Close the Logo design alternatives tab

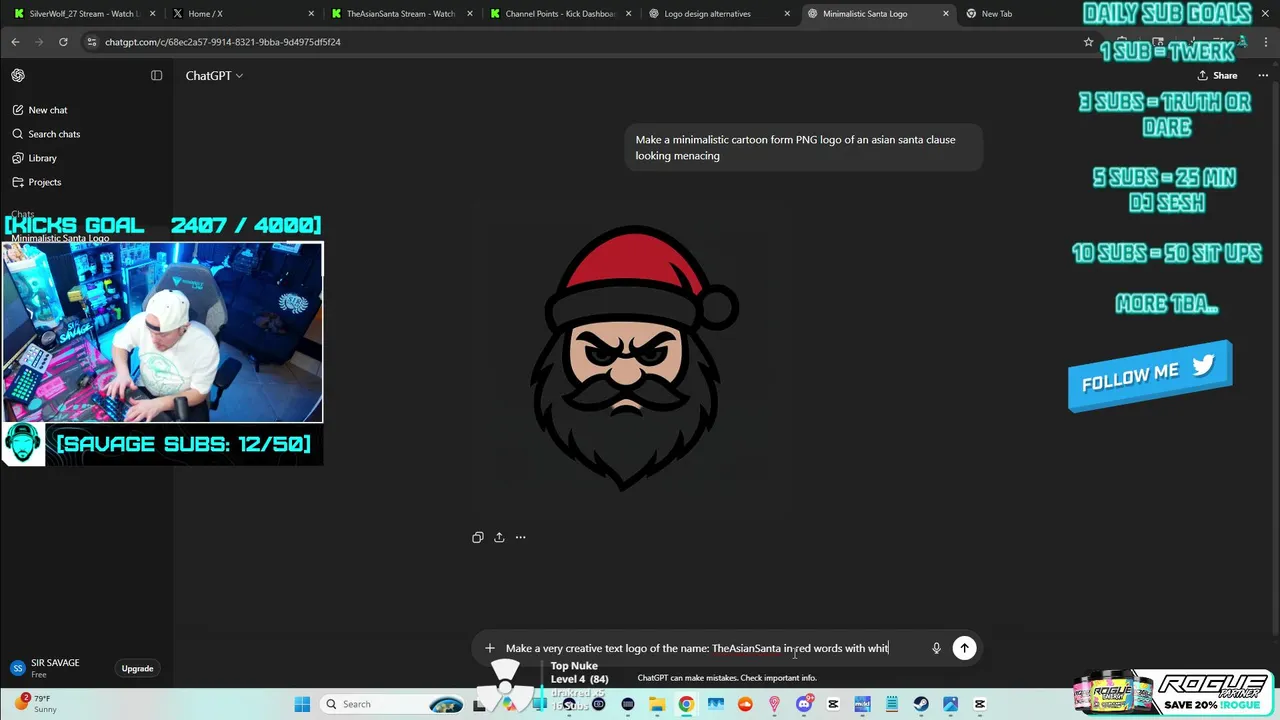[x=787, y=14]
